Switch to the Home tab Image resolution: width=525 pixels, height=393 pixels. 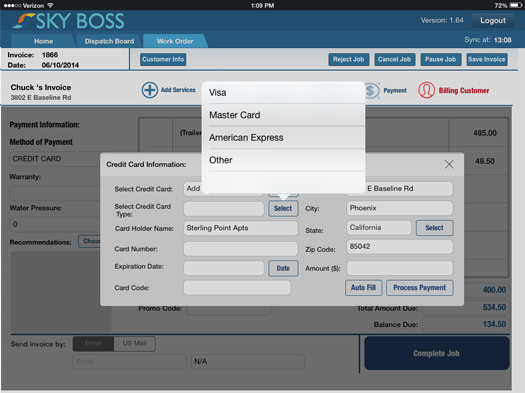tap(44, 41)
